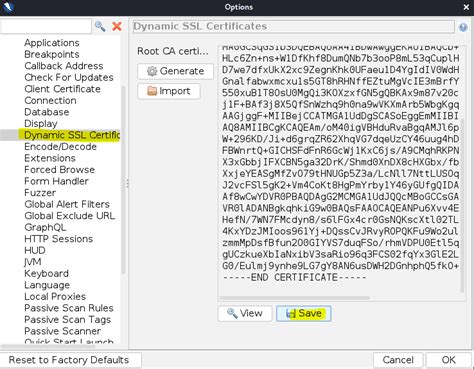Image resolution: width=474 pixels, height=369 pixels.
Task: Select HUD option
Action: (35, 250)
